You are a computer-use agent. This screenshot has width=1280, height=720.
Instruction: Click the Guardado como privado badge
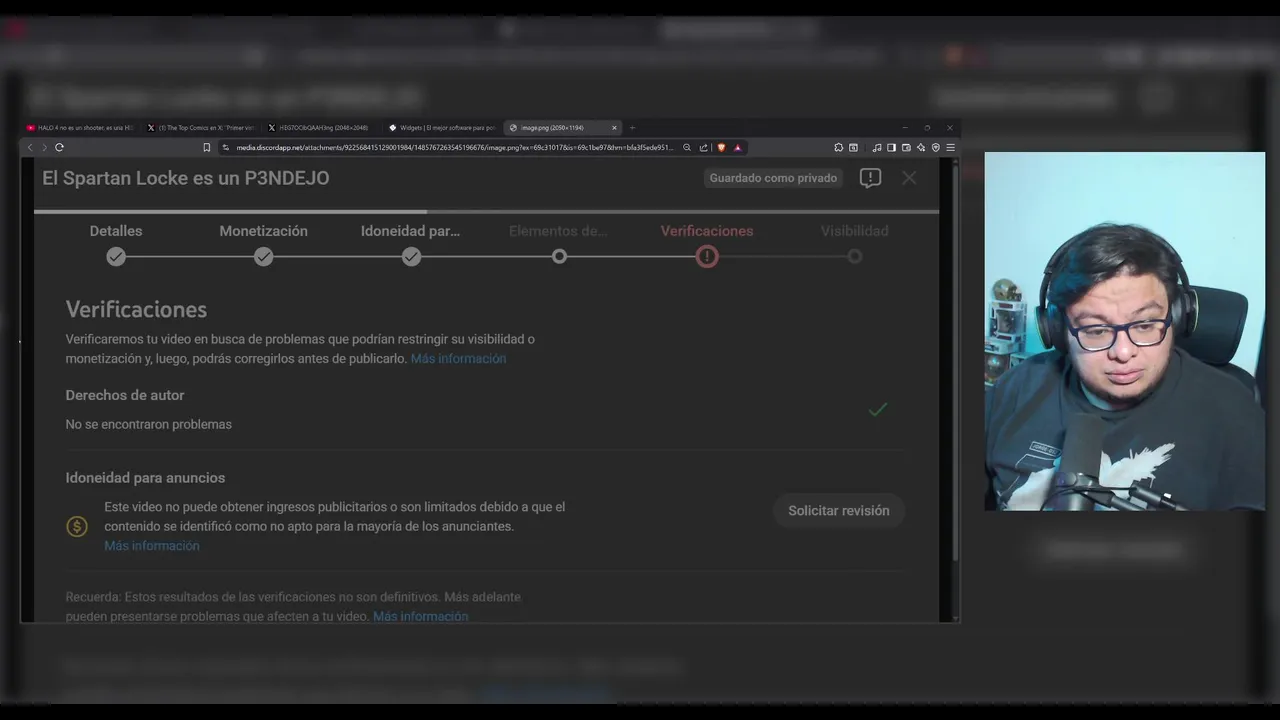(x=773, y=178)
